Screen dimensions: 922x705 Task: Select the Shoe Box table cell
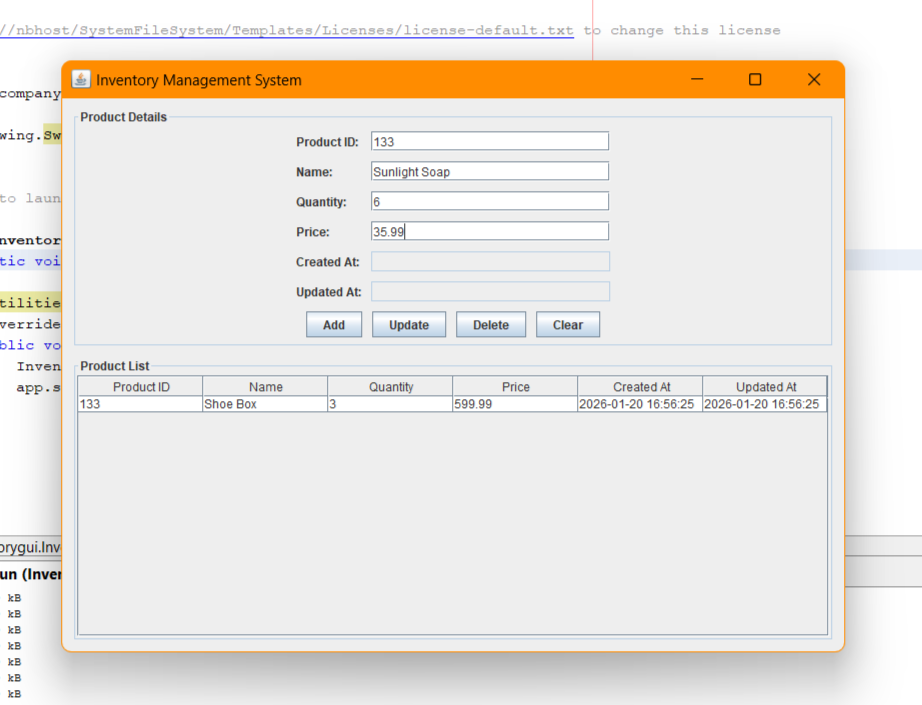point(265,404)
